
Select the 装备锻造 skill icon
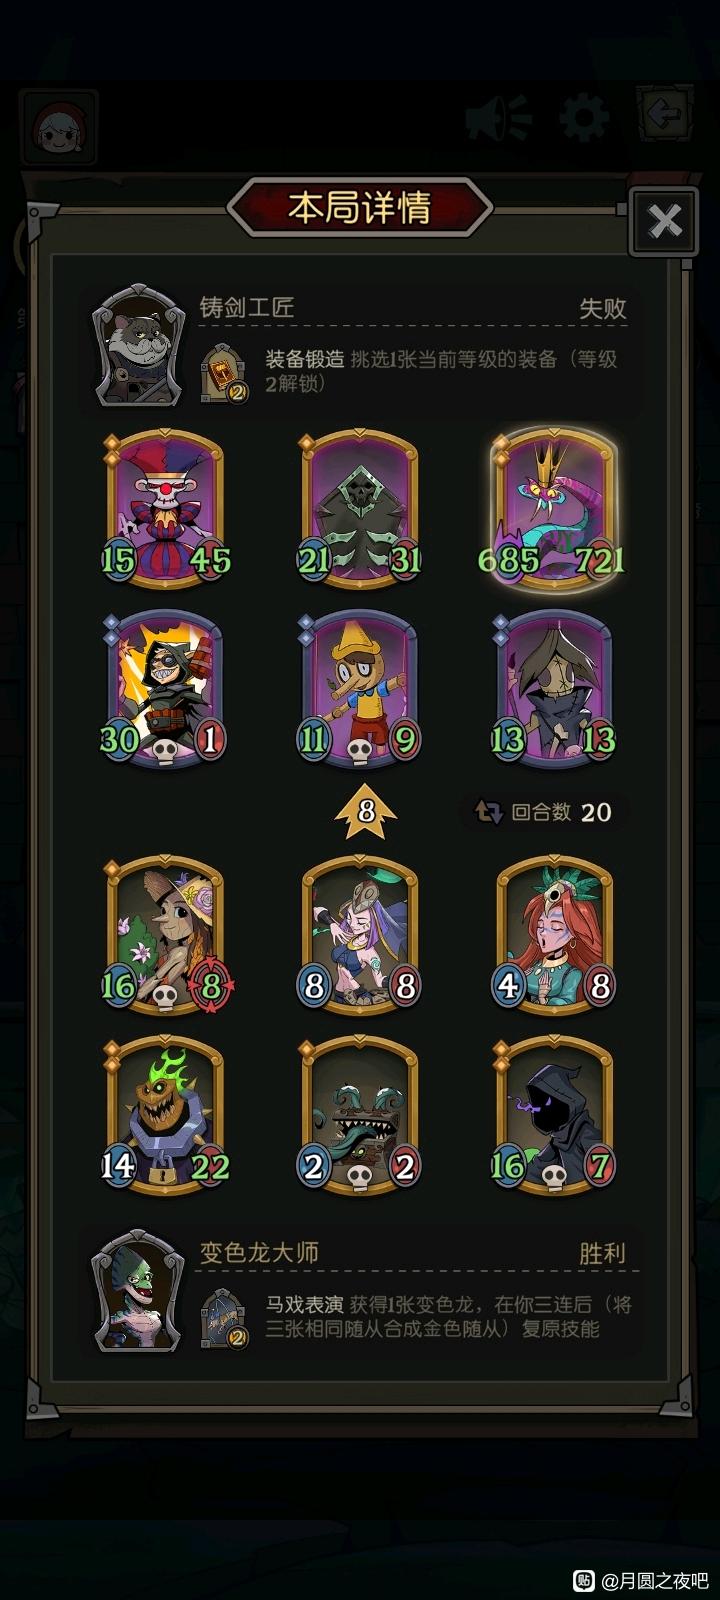(224, 373)
